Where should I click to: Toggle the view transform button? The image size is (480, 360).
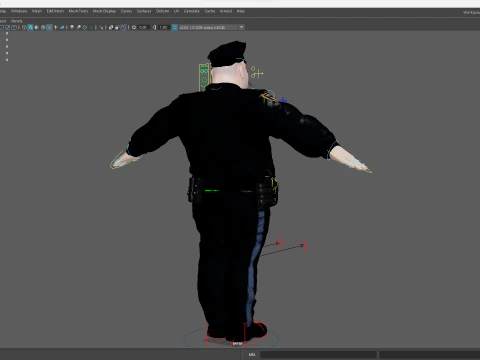pyautogui.click(x=174, y=27)
